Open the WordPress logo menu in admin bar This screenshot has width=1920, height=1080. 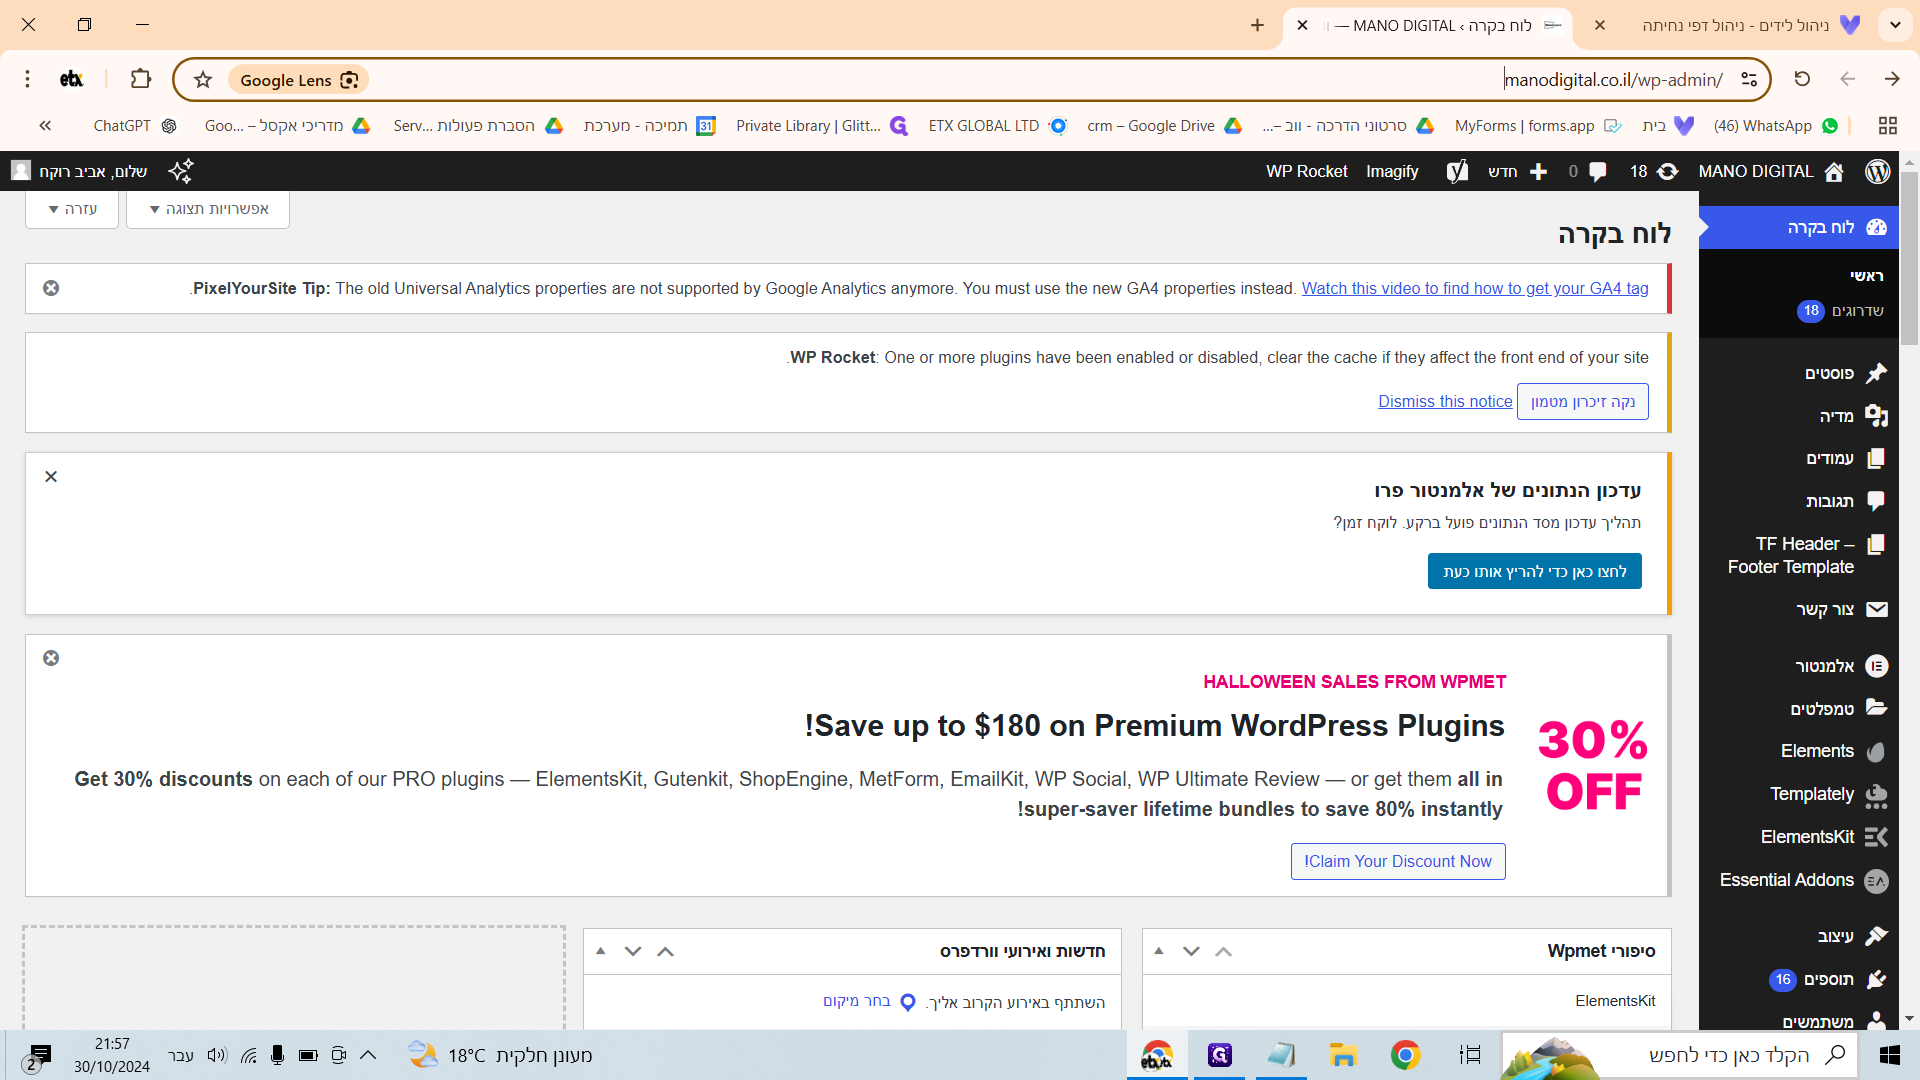pyautogui.click(x=1877, y=171)
